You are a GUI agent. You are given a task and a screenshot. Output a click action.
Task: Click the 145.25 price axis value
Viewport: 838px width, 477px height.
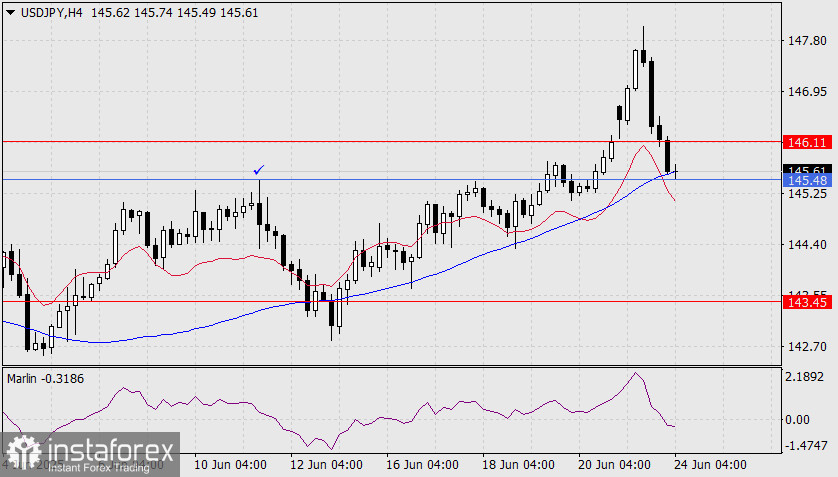coord(807,193)
